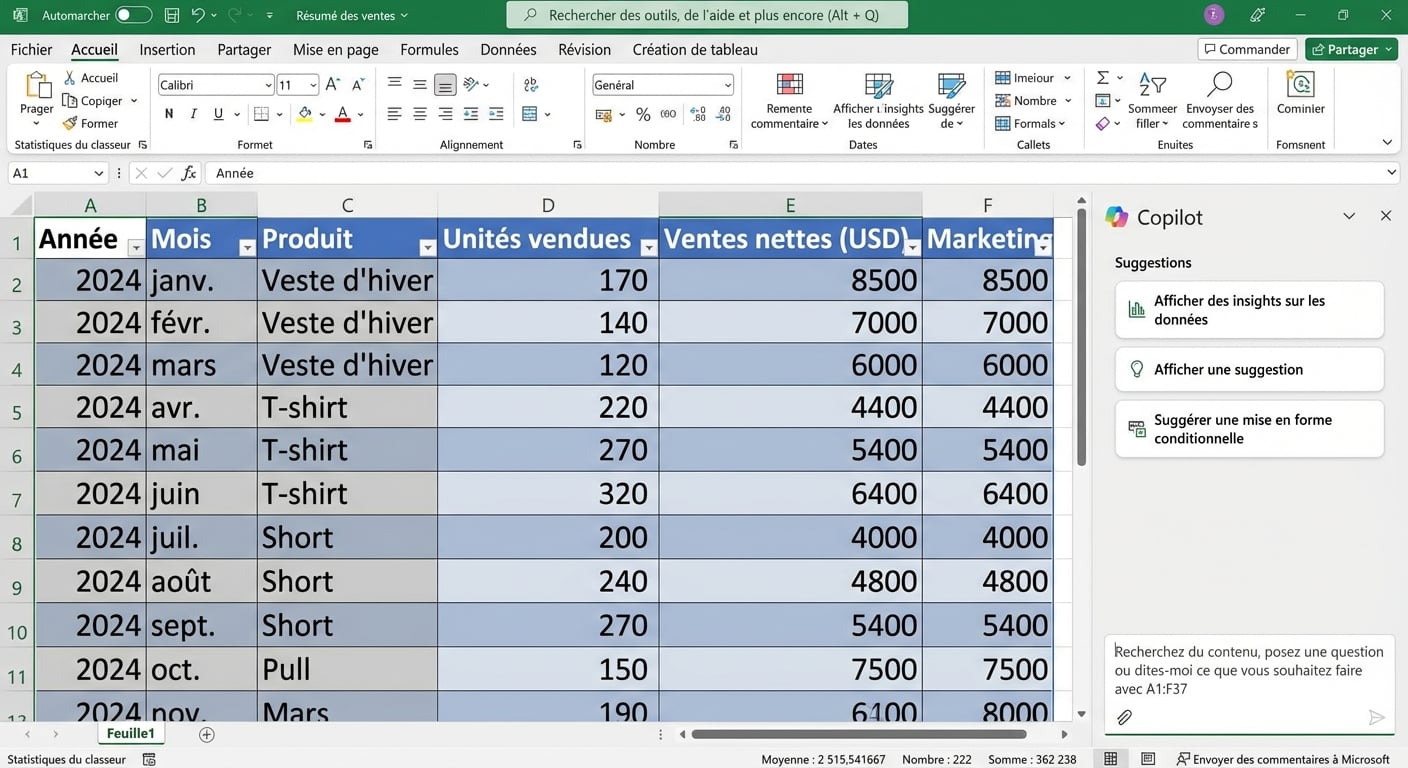Open Insert Function via the fx icon
Image resolution: width=1408 pixels, height=768 pixels.
tap(189, 172)
